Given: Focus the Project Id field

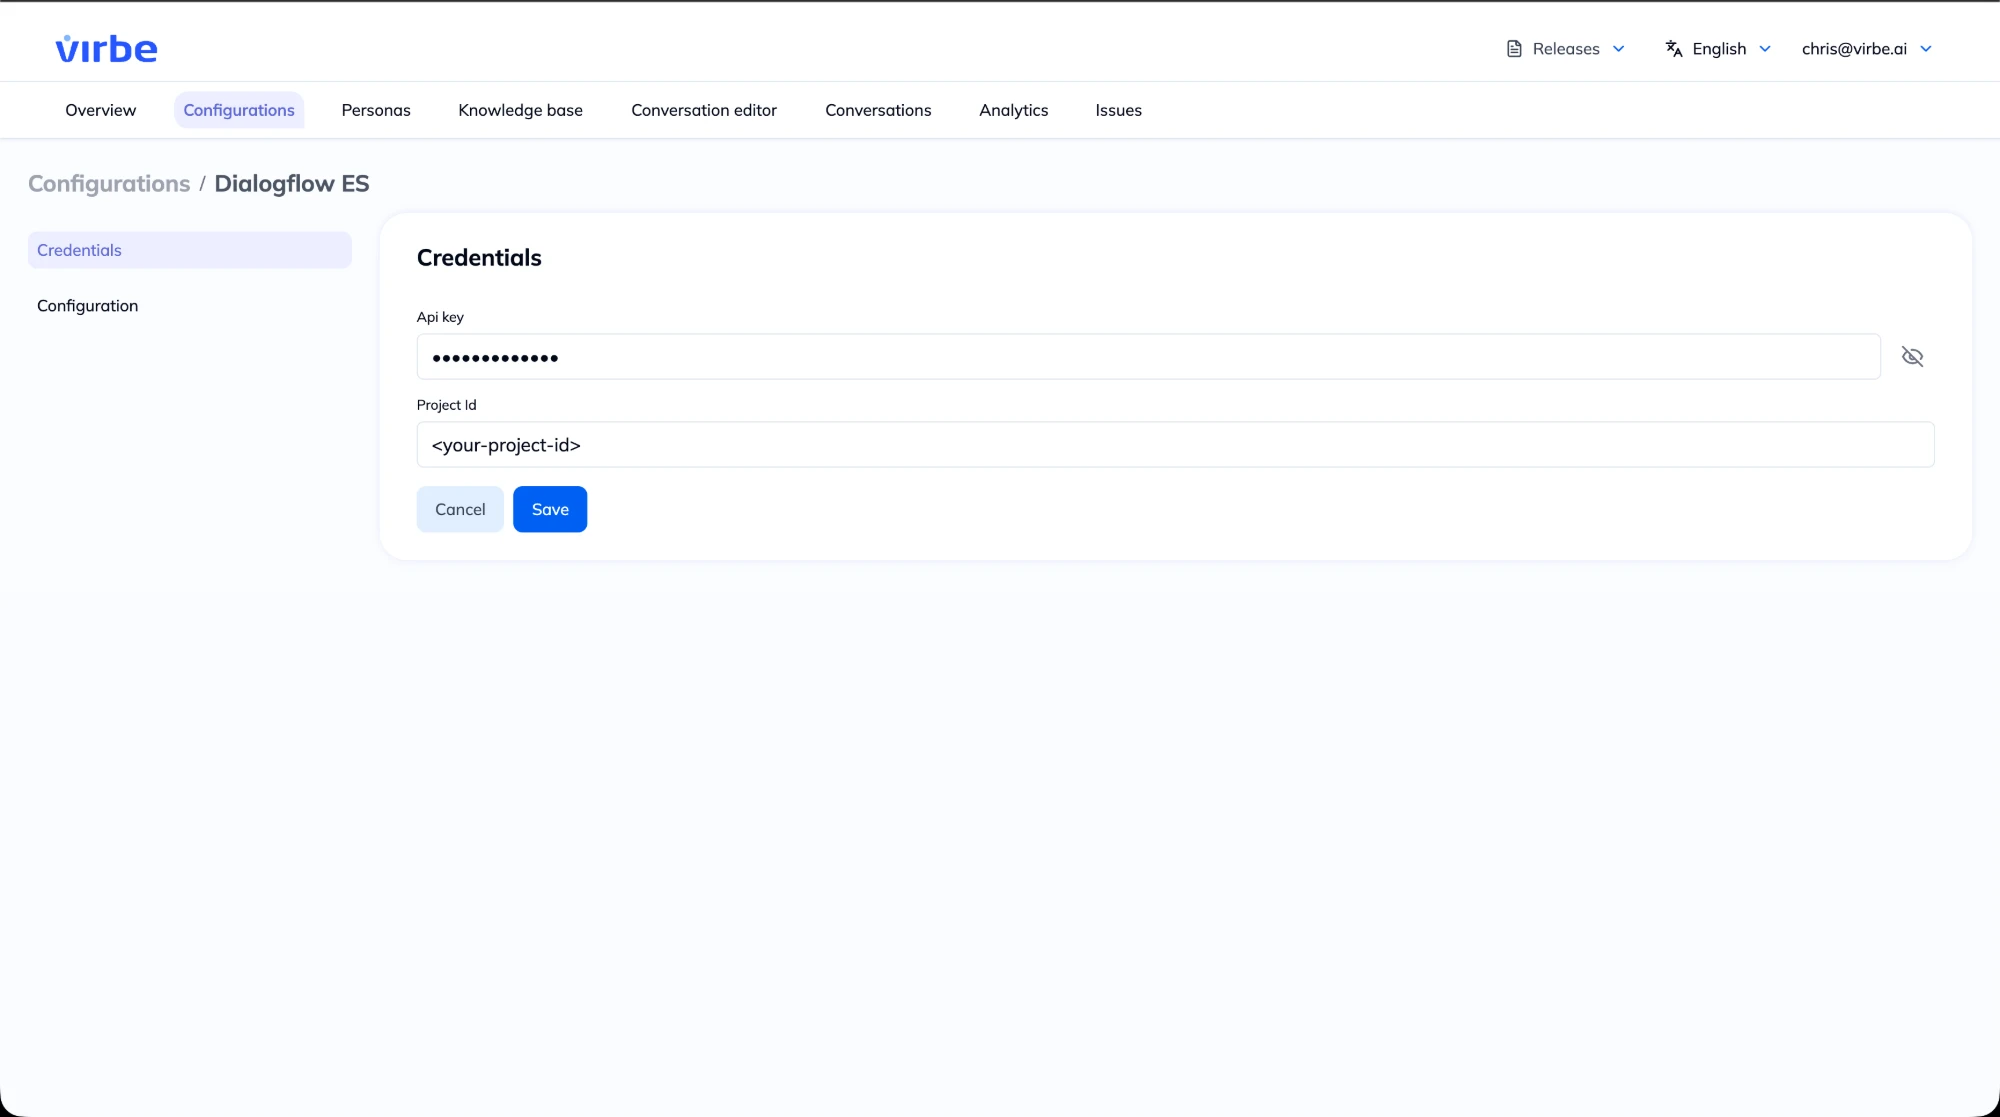Looking at the screenshot, I should tap(1175, 445).
